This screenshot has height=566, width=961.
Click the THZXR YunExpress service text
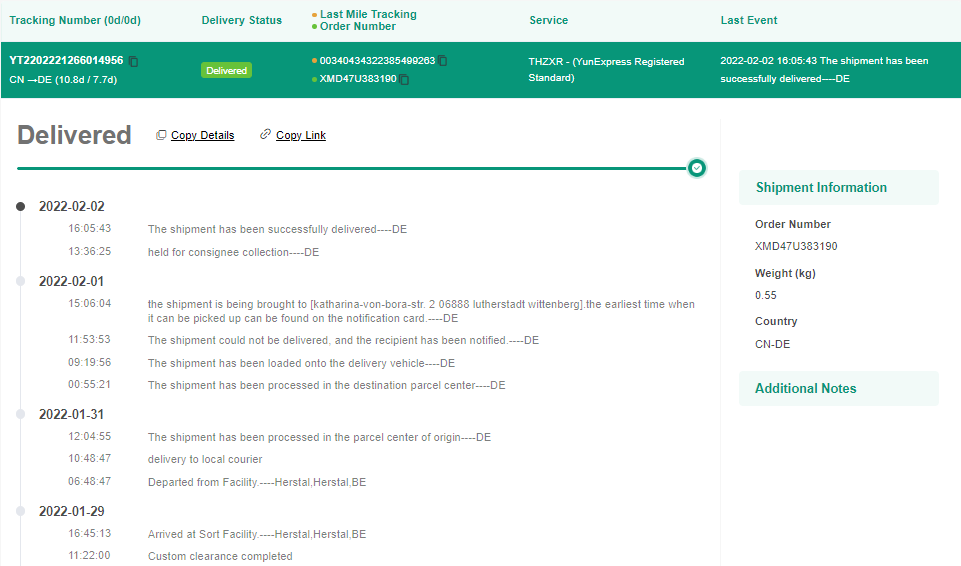coord(606,69)
